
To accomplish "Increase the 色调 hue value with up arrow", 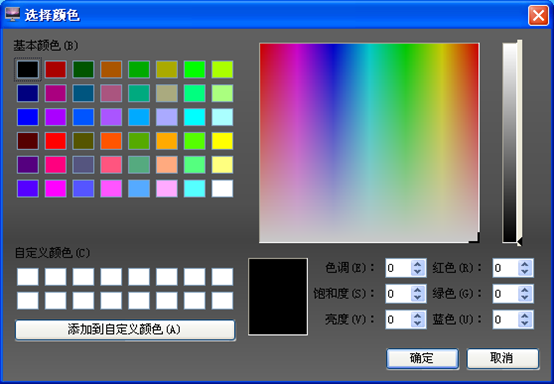I will click(x=418, y=264).
